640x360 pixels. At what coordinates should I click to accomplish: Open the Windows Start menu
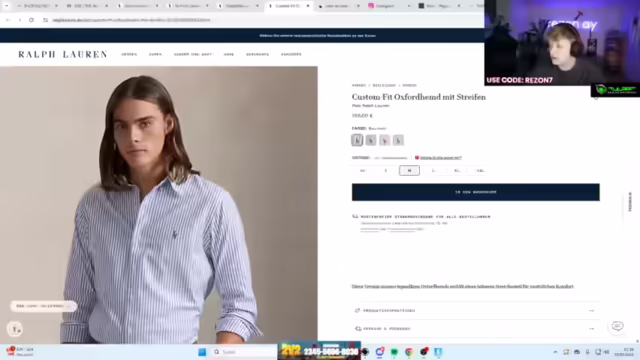click(202, 352)
